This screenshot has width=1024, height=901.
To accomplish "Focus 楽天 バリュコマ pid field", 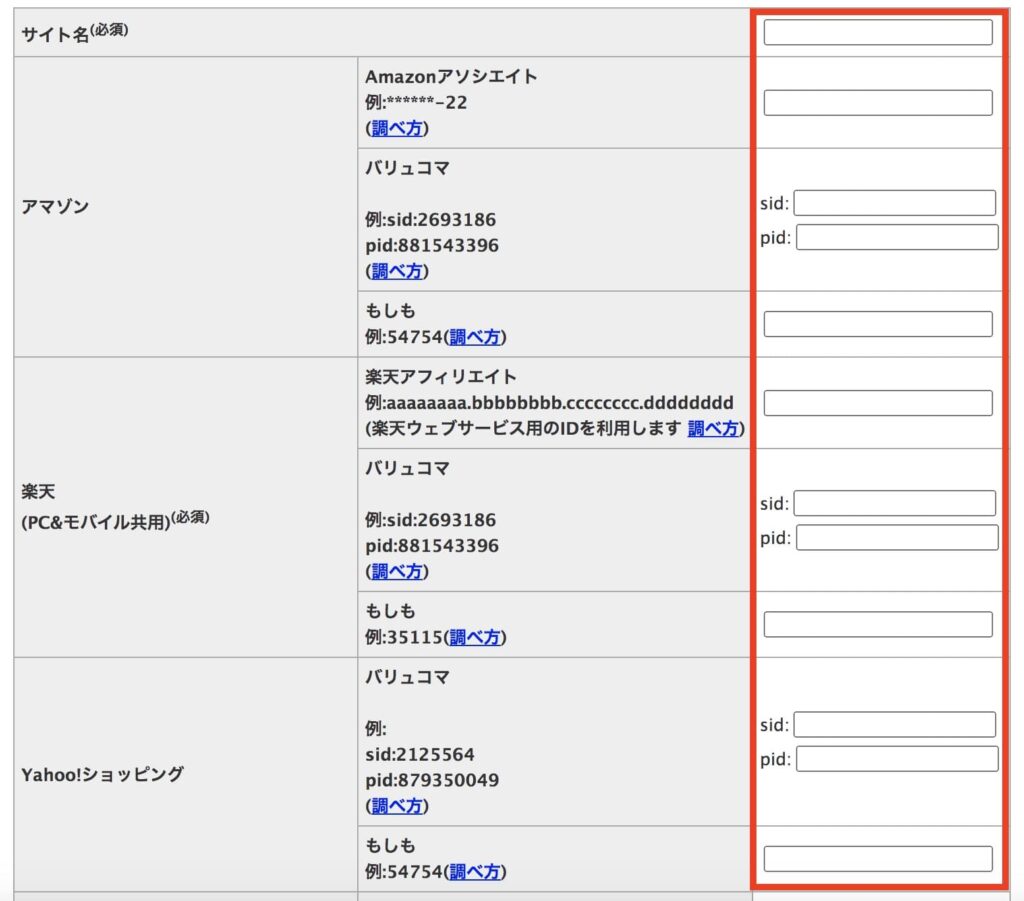I will tap(897, 537).
